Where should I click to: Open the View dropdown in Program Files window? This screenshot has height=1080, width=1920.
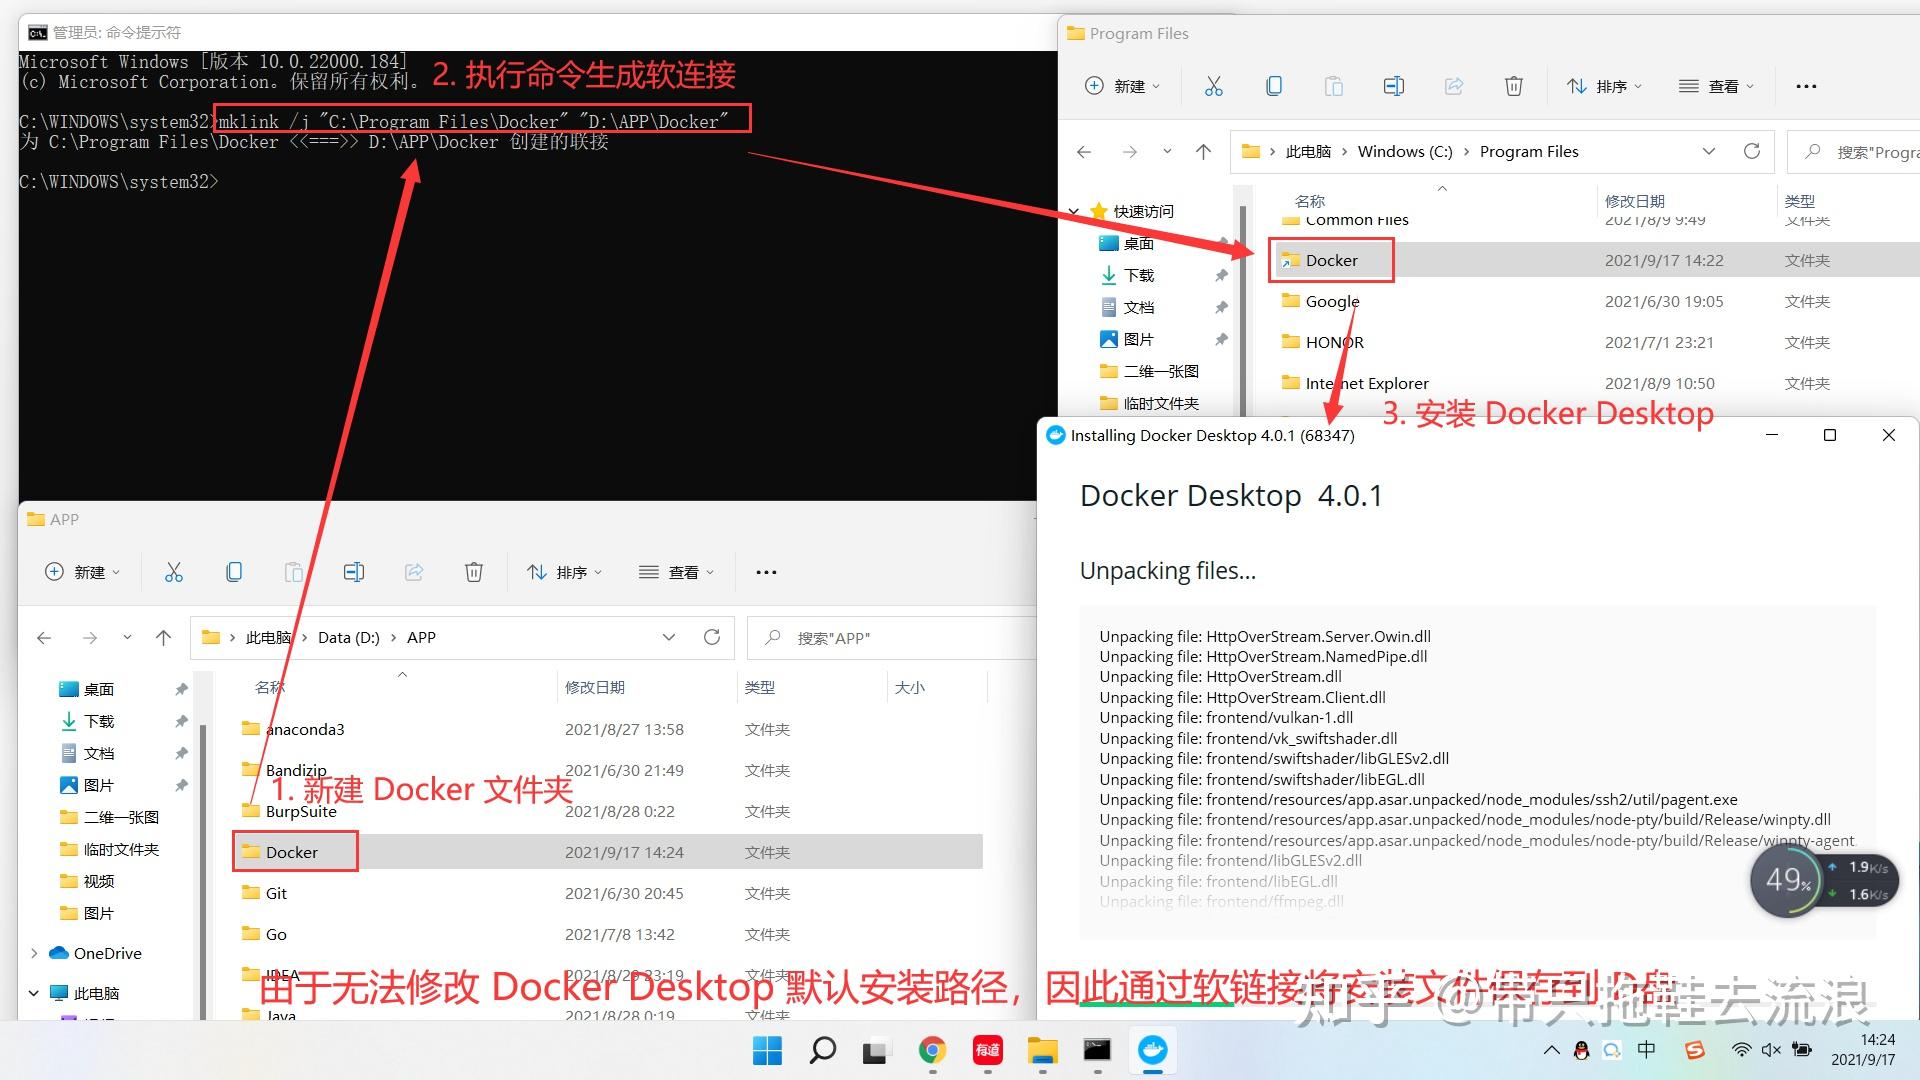tap(1717, 86)
